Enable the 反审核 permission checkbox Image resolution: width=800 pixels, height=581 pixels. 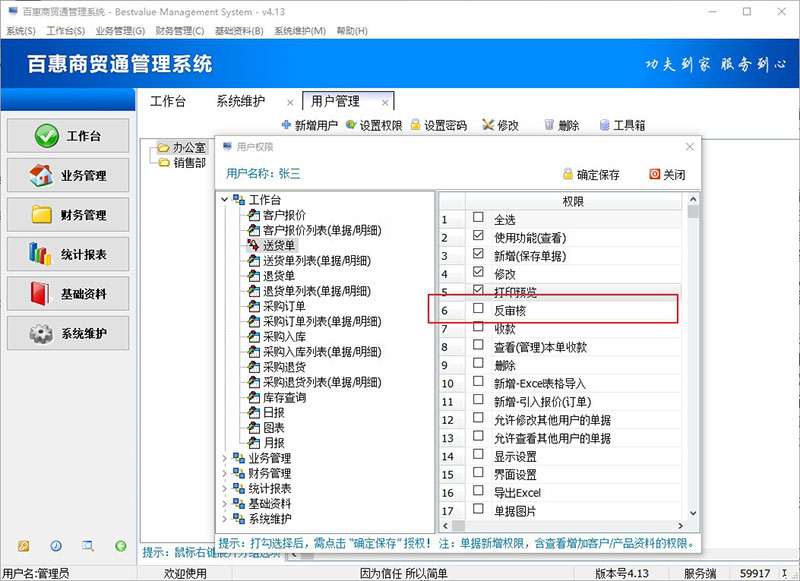(x=478, y=308)
